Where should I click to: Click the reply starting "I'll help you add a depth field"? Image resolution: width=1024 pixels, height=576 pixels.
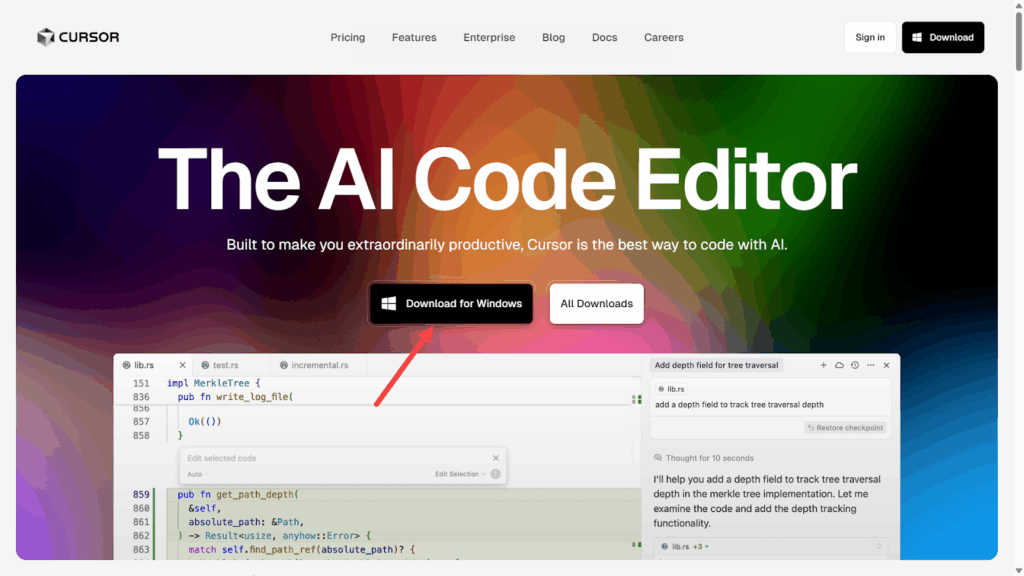(x=767, y=501)
